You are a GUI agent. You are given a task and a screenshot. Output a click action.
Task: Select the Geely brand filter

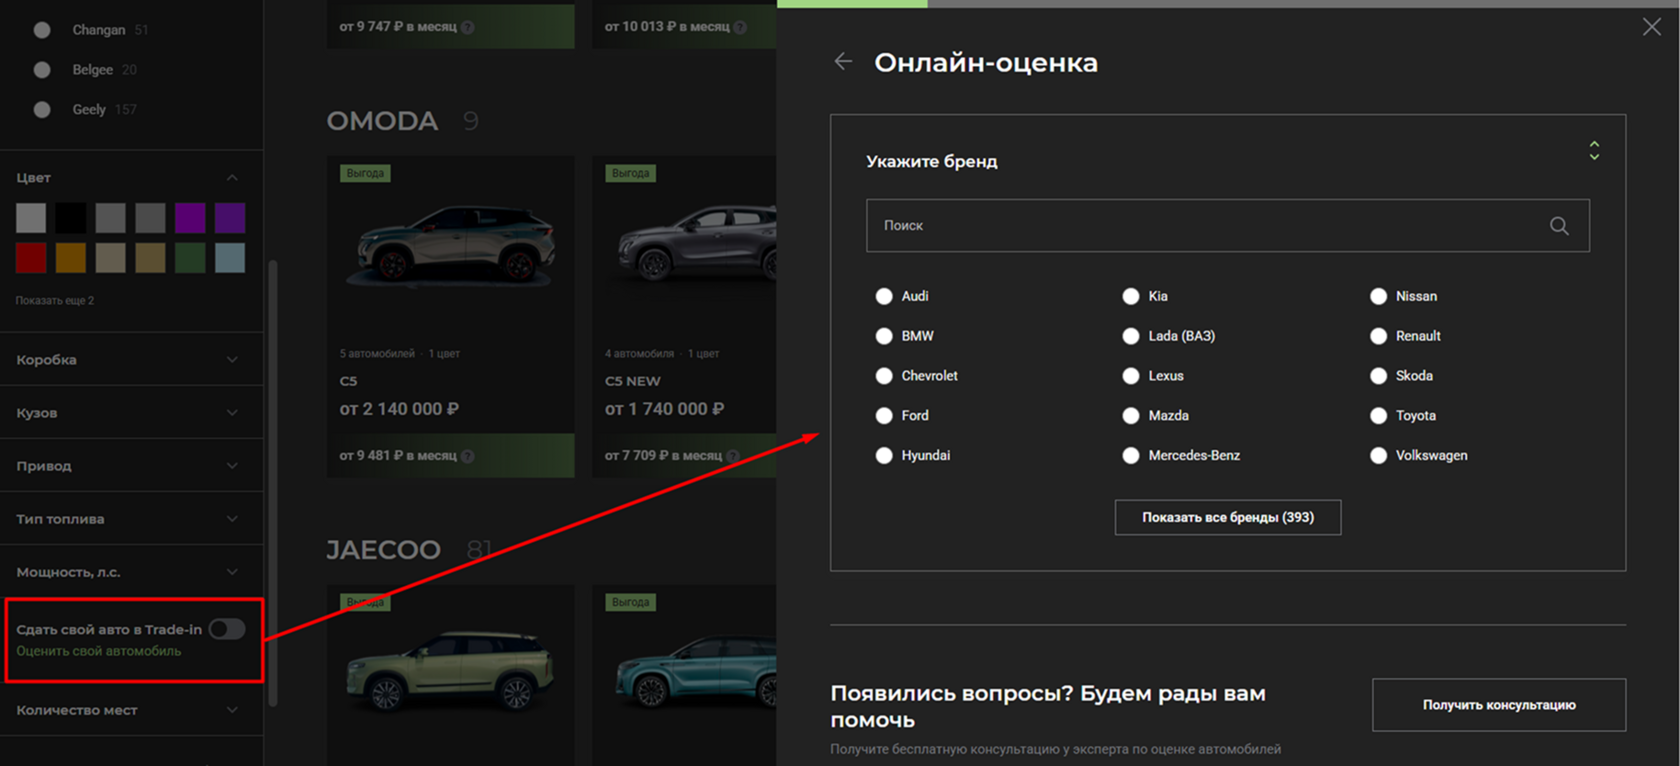(42, 110)
